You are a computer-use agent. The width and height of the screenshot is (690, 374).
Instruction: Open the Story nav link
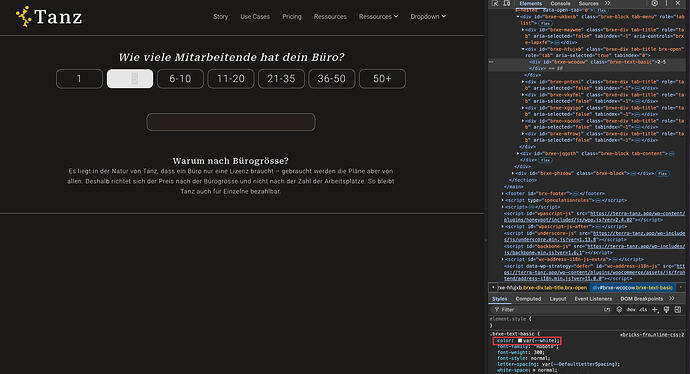tap(220, 16)
